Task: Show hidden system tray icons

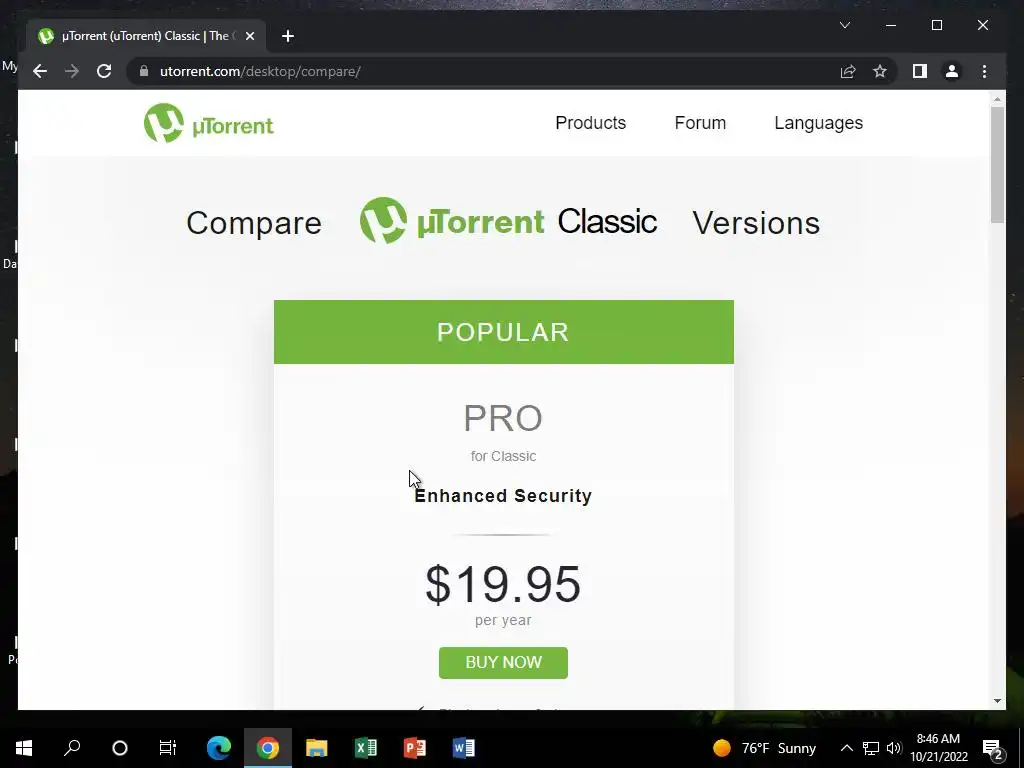Action: [x=846, y=748]
